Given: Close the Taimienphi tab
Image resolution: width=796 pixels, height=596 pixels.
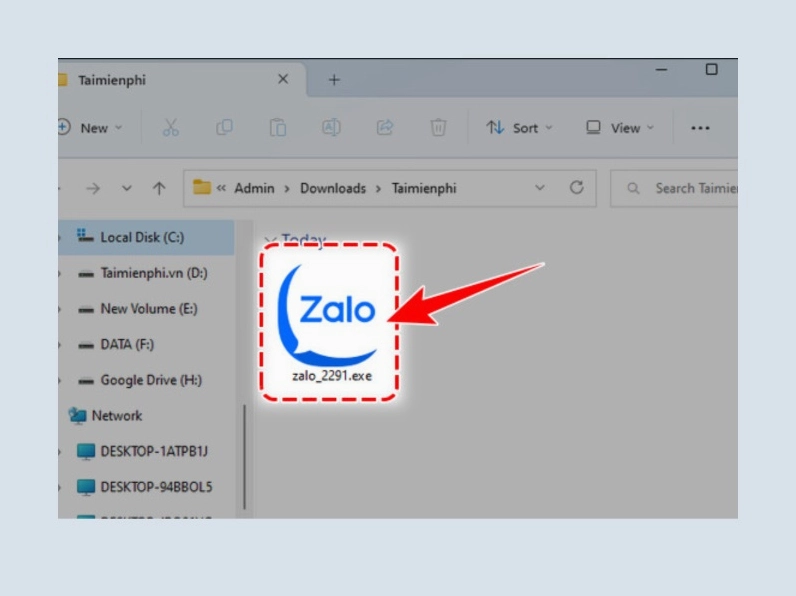Looking at the screenshot, I should (x=283, y=79).
